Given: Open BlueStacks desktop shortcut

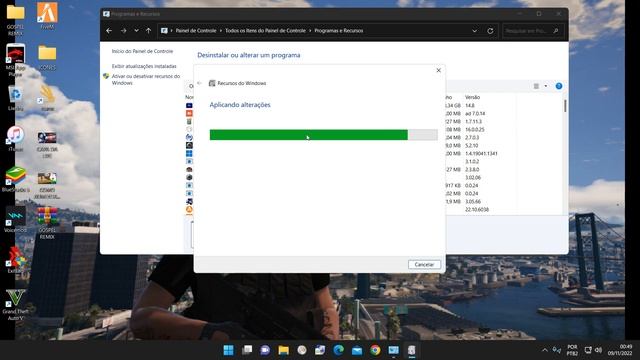Looking at the screenshot, I should coord(16,179).
